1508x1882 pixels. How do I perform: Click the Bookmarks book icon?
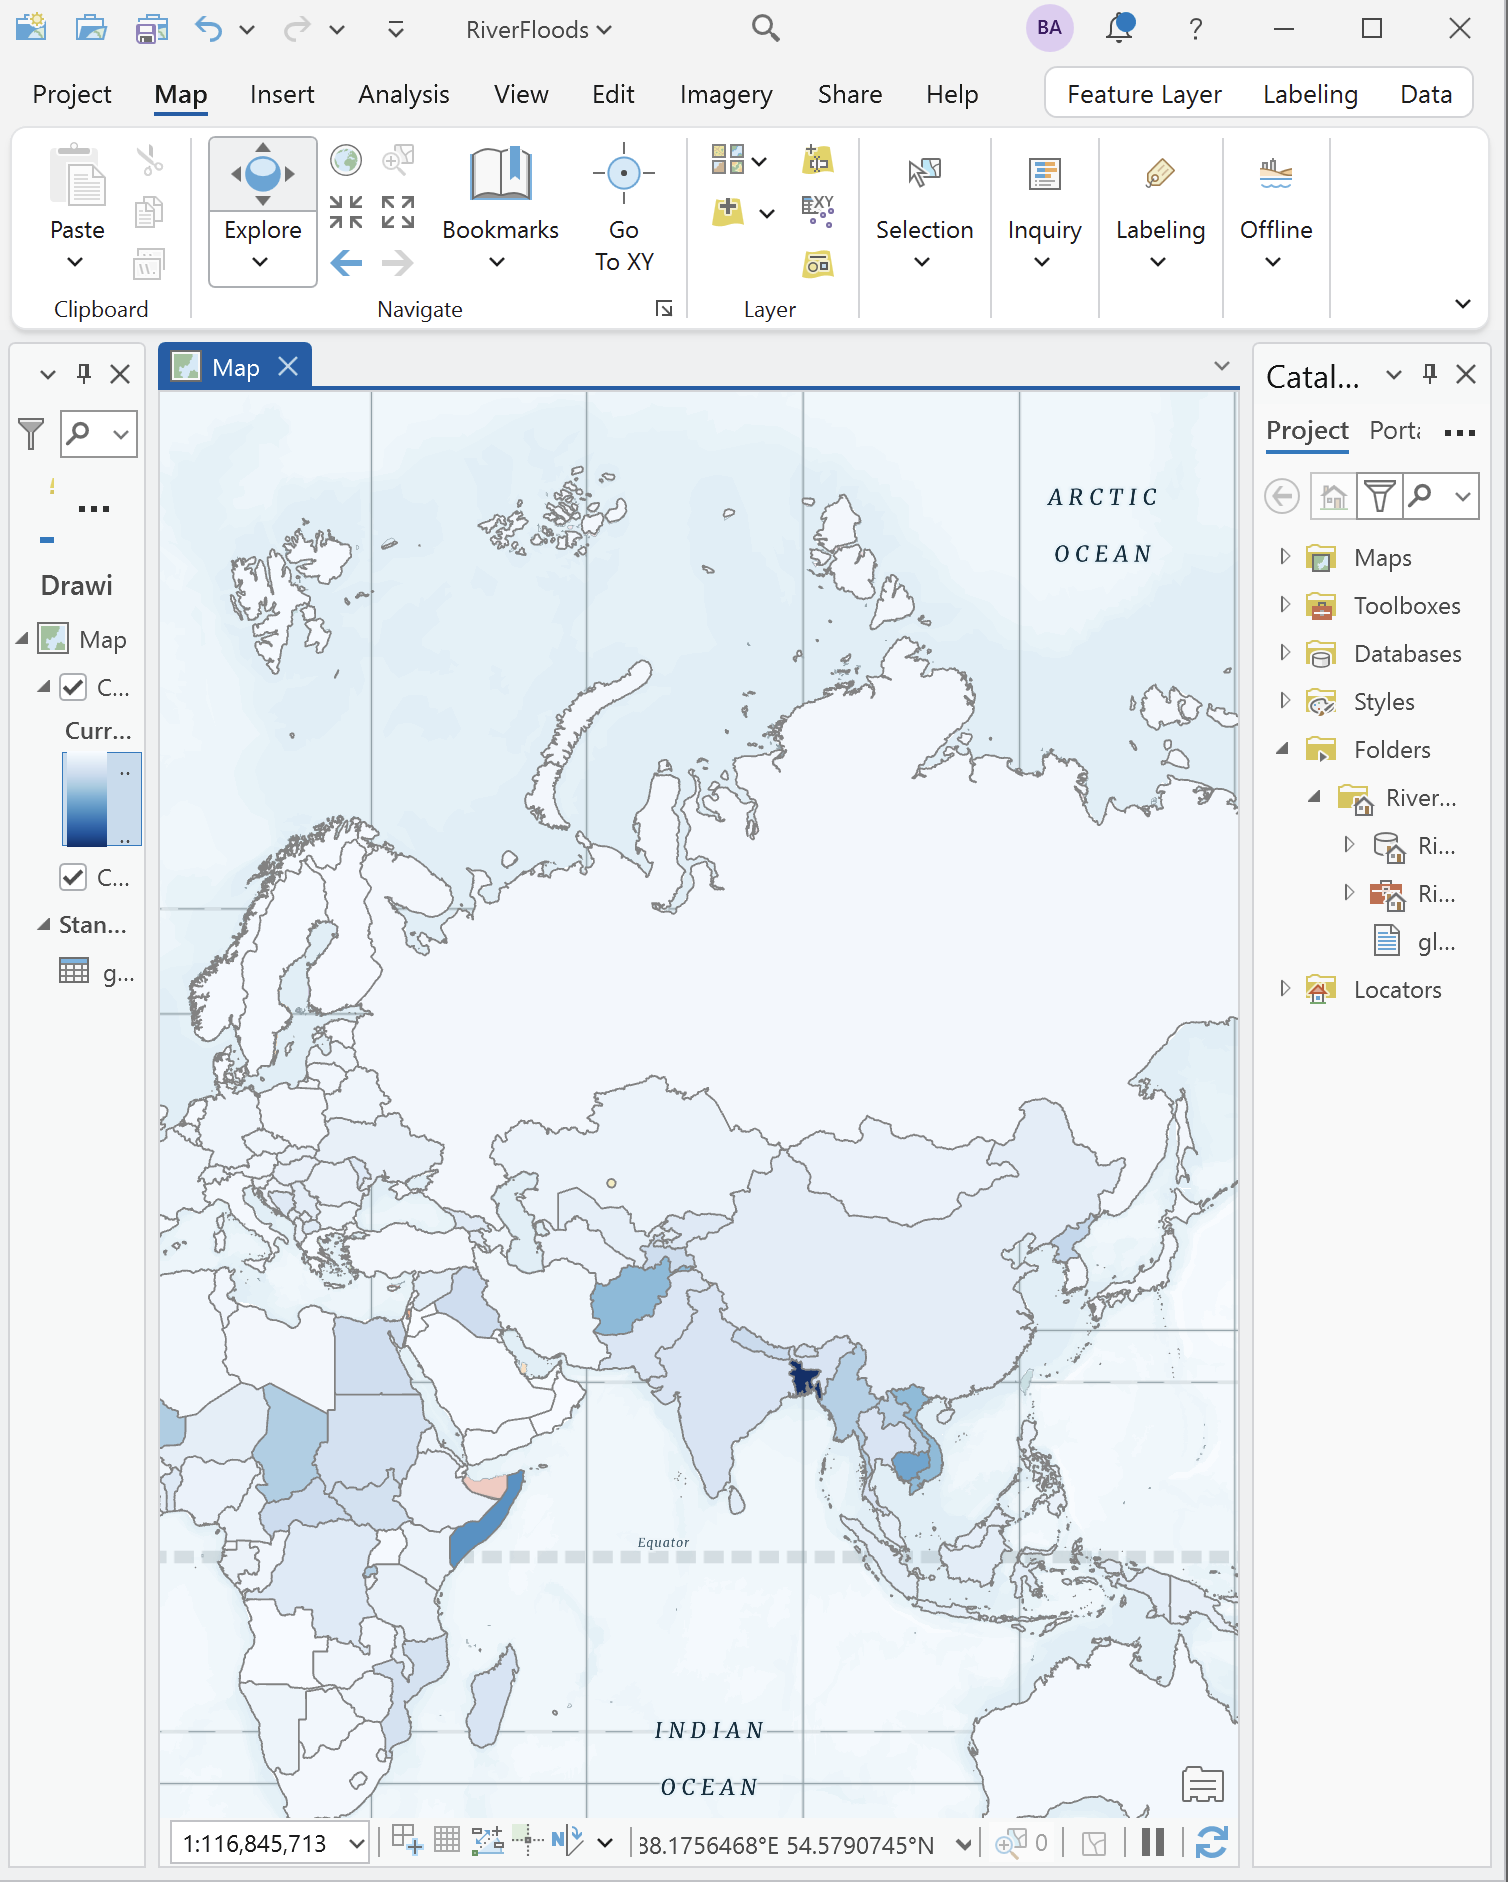[x=500, y=173]
